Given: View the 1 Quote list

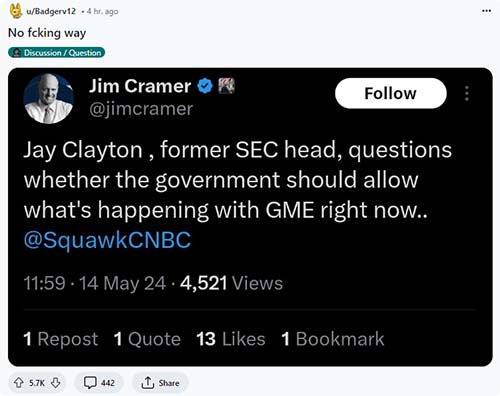Looking at the screenshot, I should click(x=147, y=339).
